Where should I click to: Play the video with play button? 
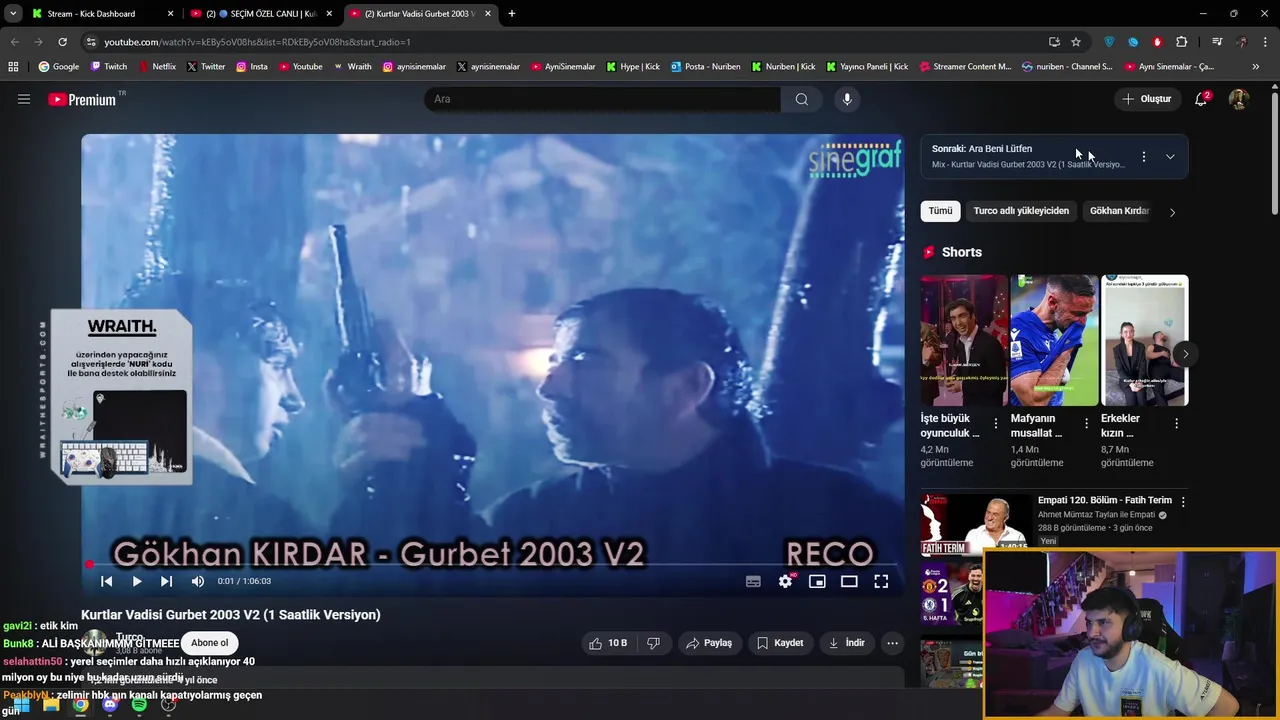point(137,581)
